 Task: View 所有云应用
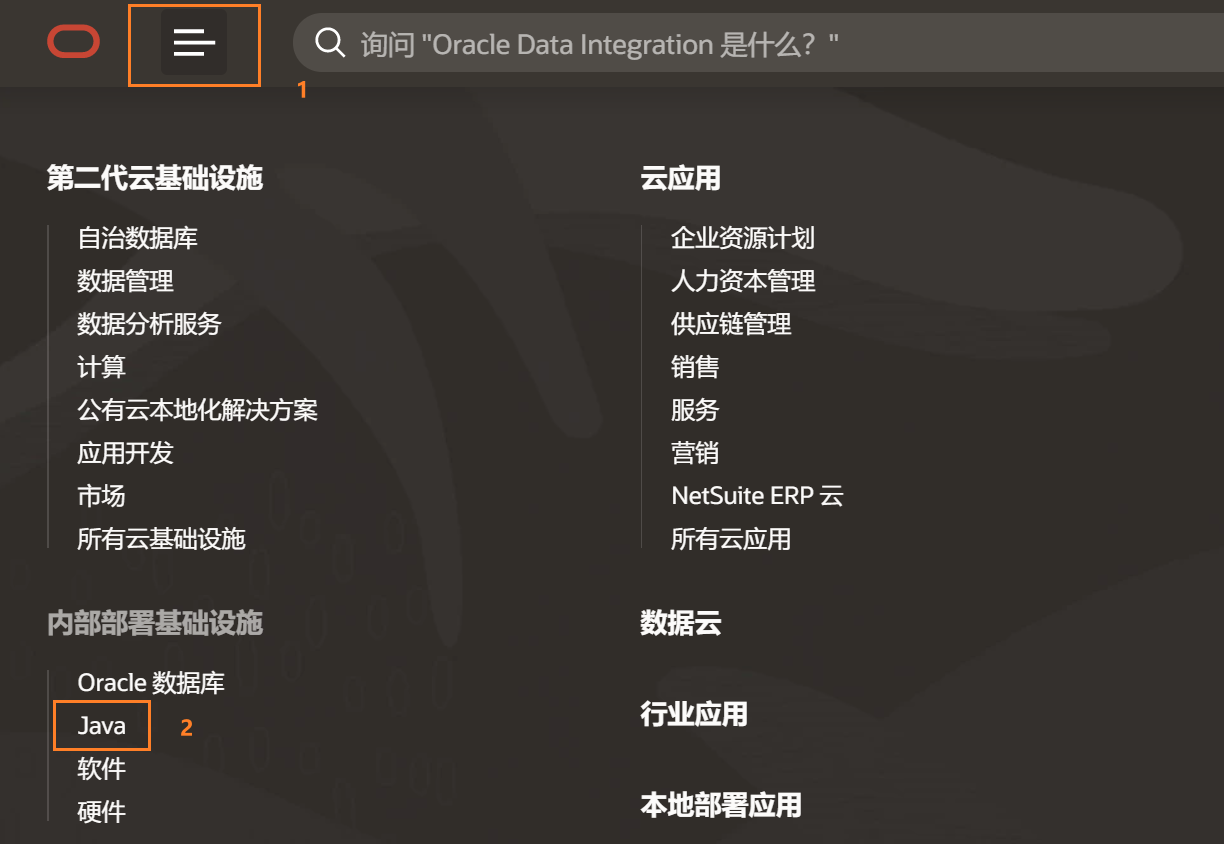731,539
